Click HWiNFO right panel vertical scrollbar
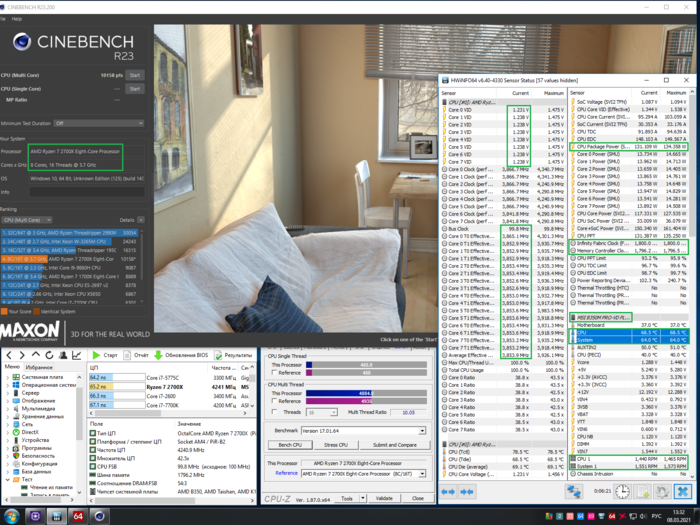Image resolution: width=700 pixels, height=525 pixels. [692, 283]
